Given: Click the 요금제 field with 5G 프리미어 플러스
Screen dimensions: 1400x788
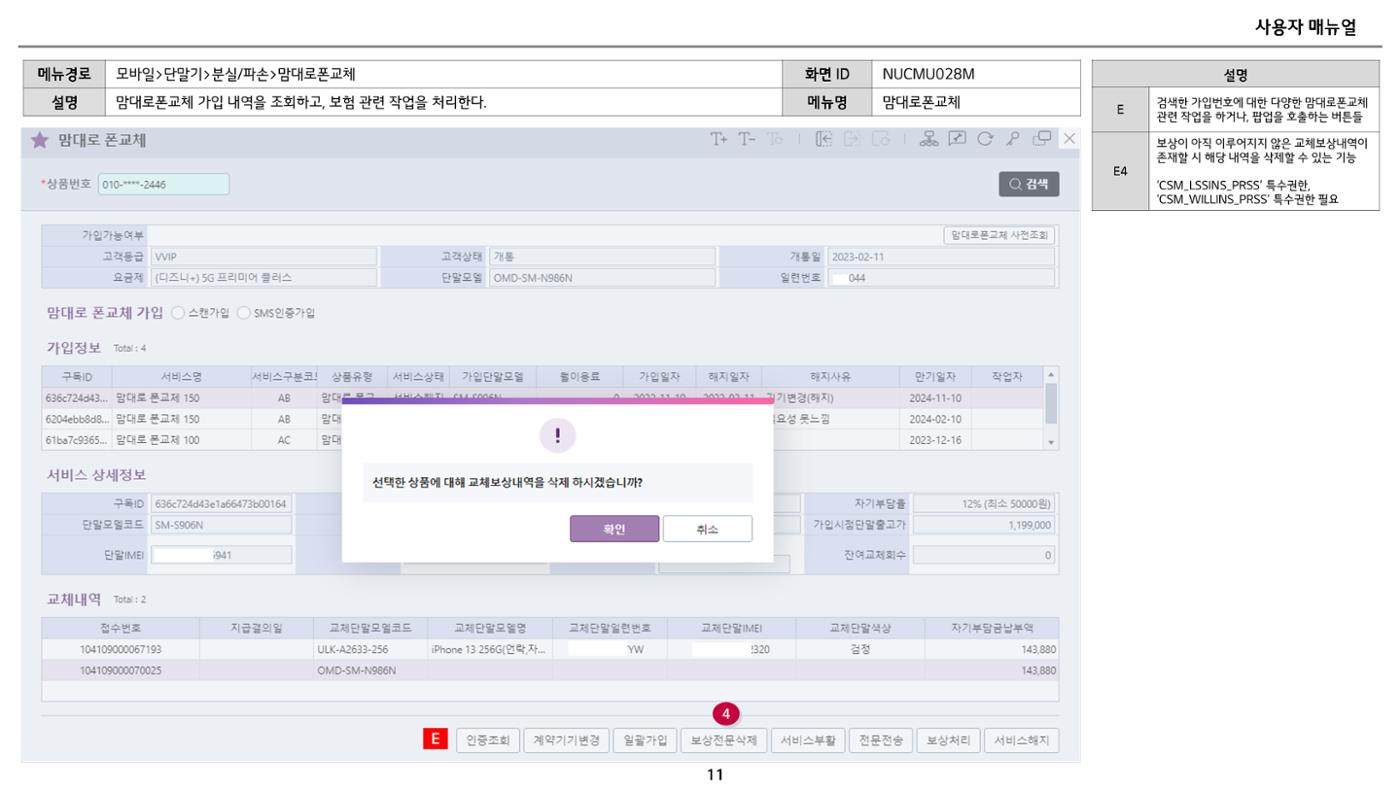Looking at the screenshot, I should (263, 278).
